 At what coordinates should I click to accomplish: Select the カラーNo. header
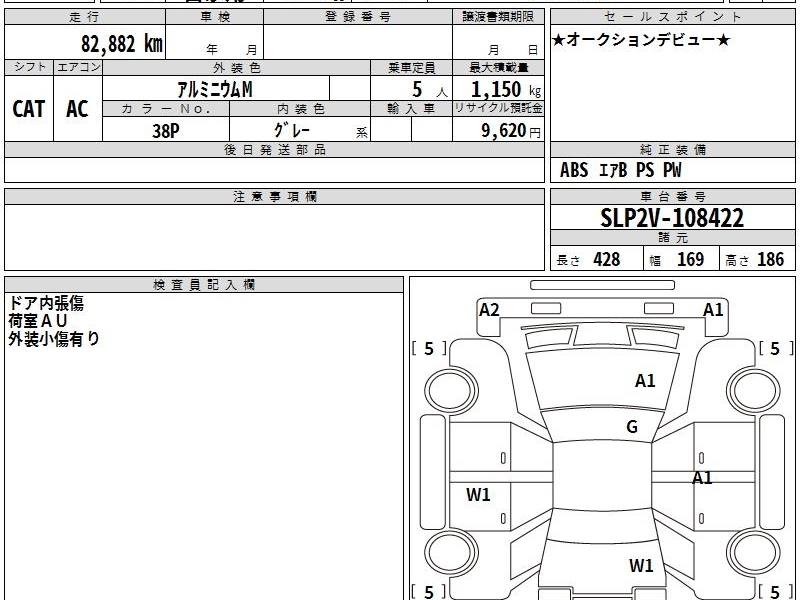[166, 109]
